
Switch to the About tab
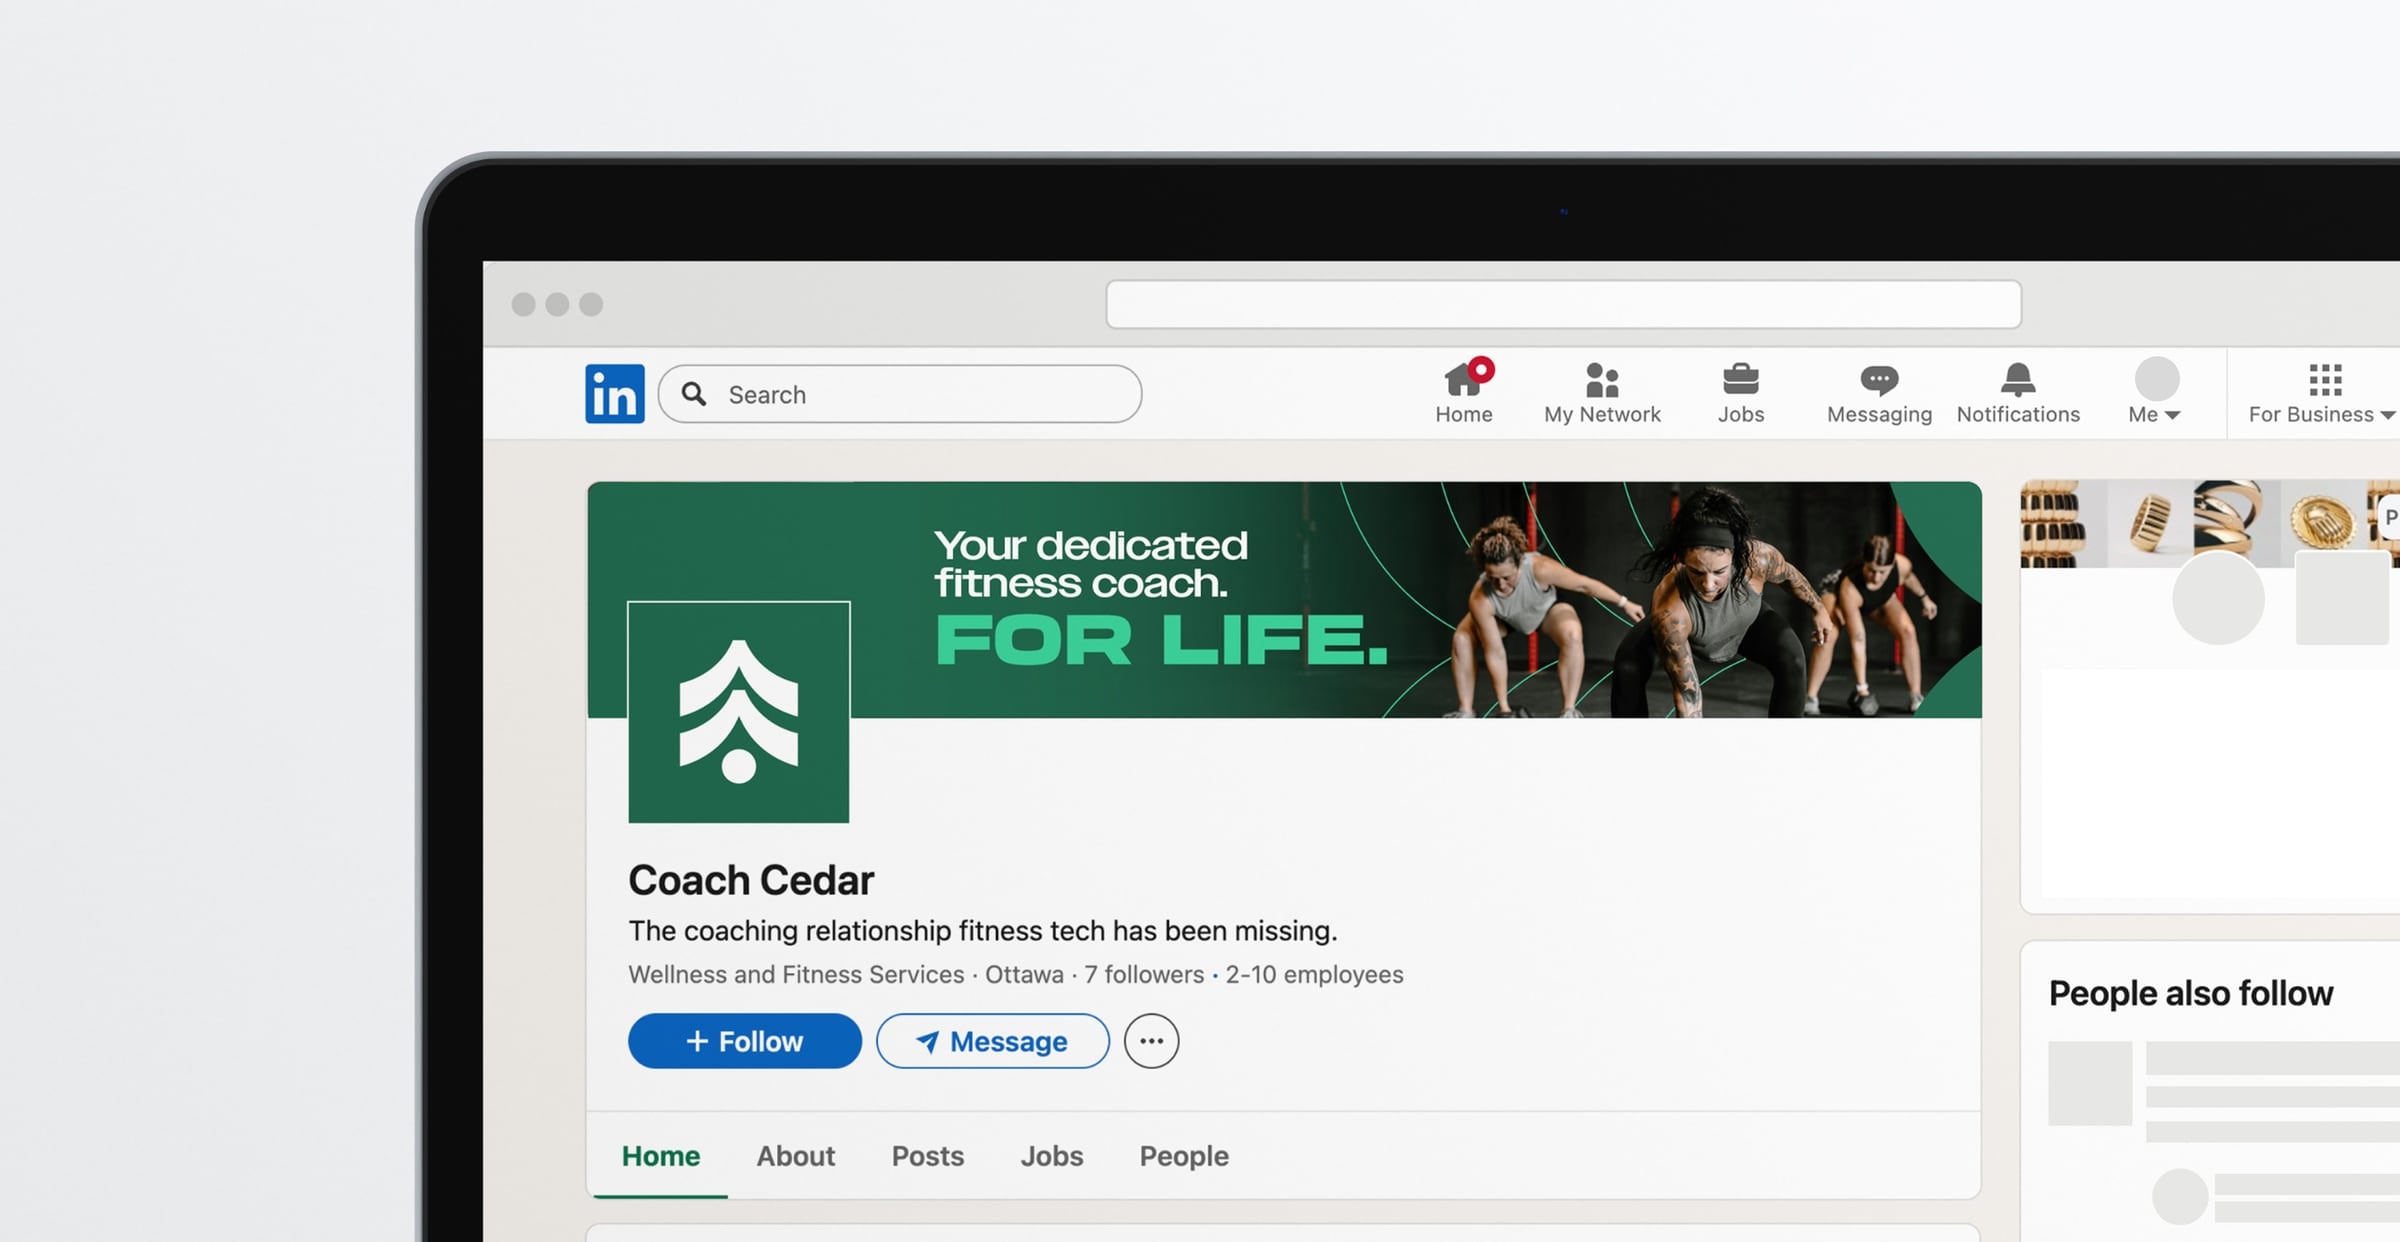pos(796,1156)
